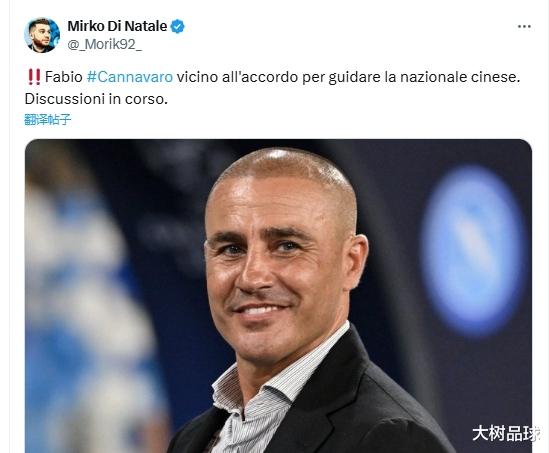This screenshot has height=453, width=549.
Task: Click 翻译帖子 to translate post
Action: point(48,120)
